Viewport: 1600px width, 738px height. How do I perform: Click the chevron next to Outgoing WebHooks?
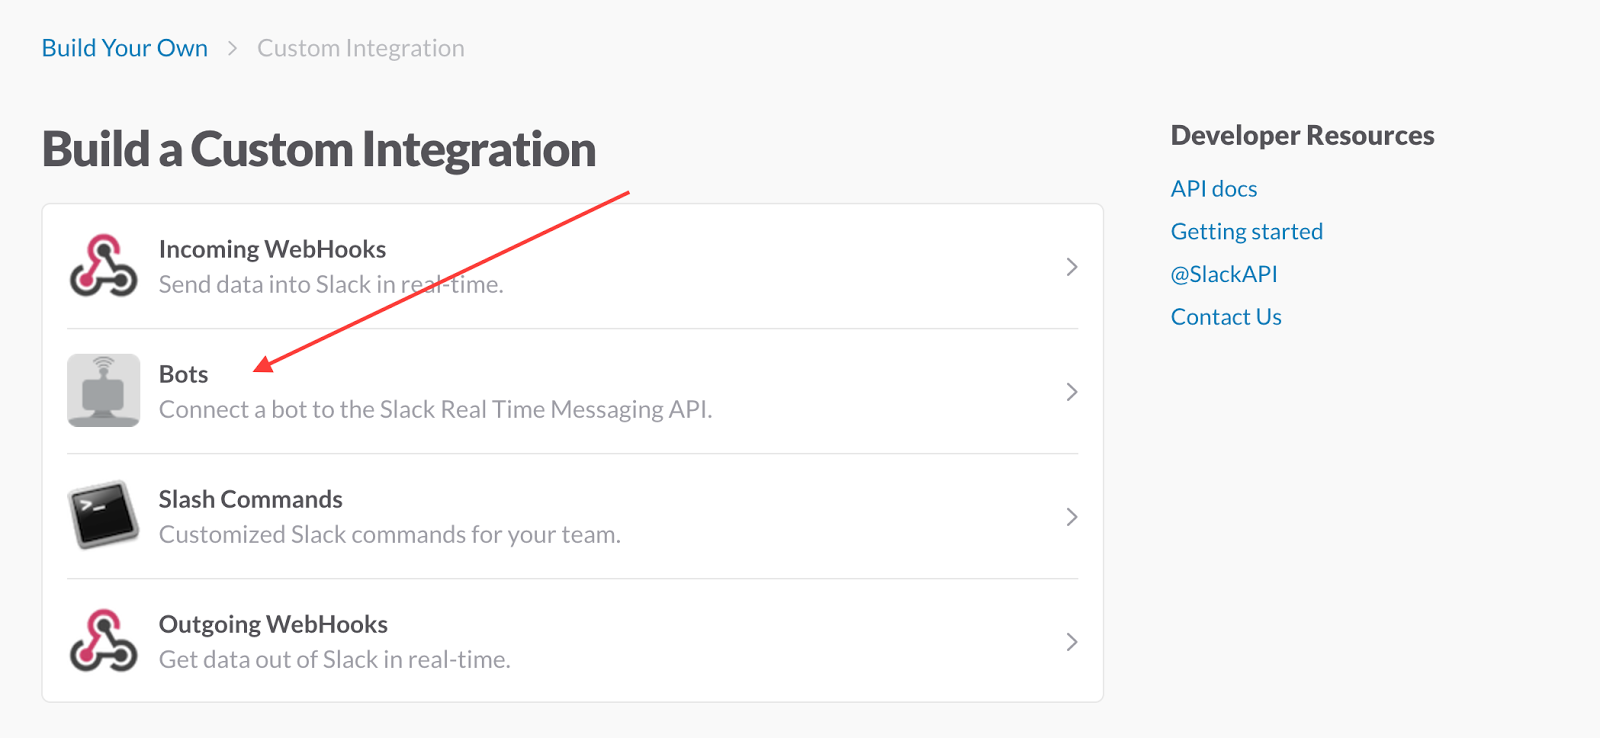[1071, 642]
